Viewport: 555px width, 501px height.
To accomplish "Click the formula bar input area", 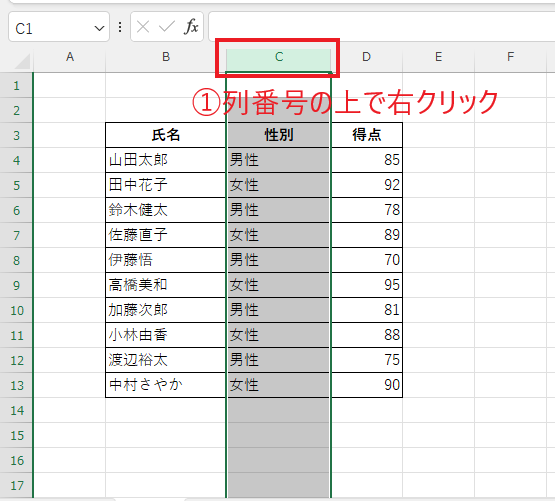I will coord(382,27).
